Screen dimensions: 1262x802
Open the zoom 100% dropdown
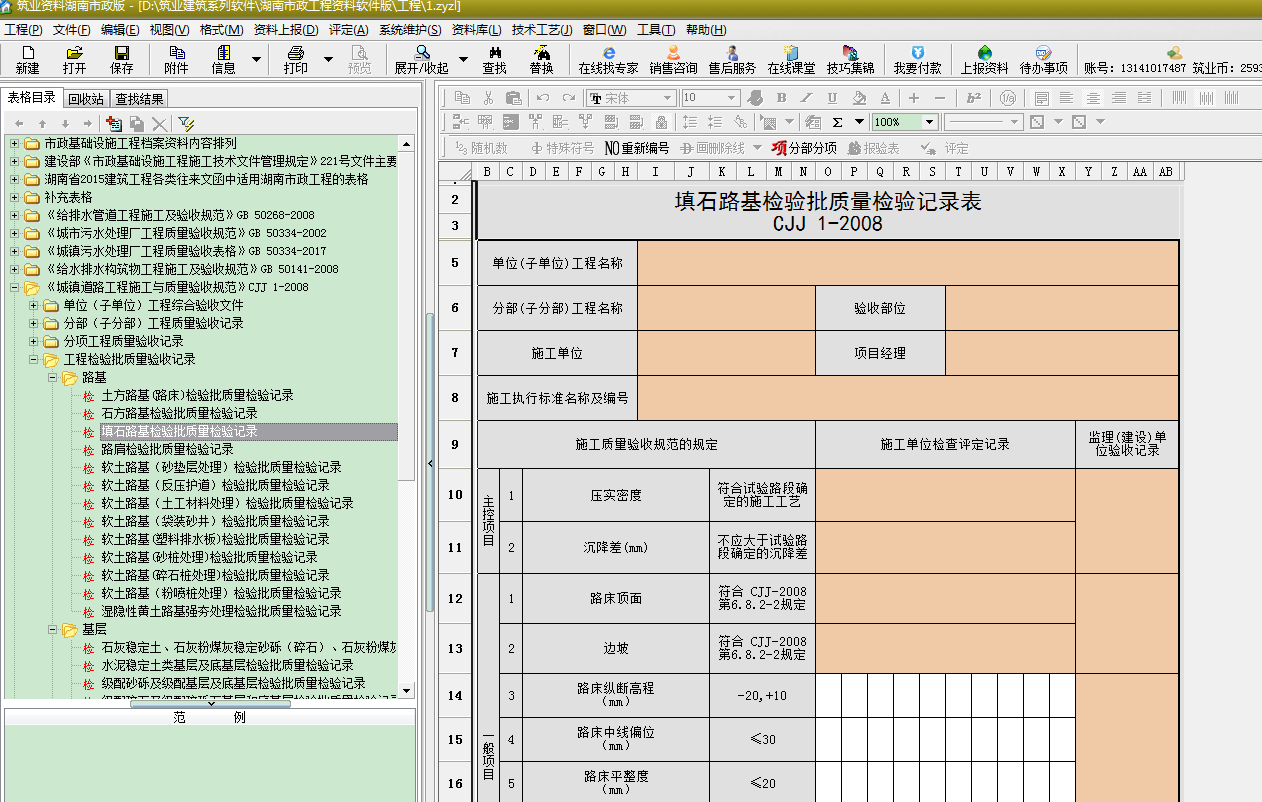[x=929, y=122]
